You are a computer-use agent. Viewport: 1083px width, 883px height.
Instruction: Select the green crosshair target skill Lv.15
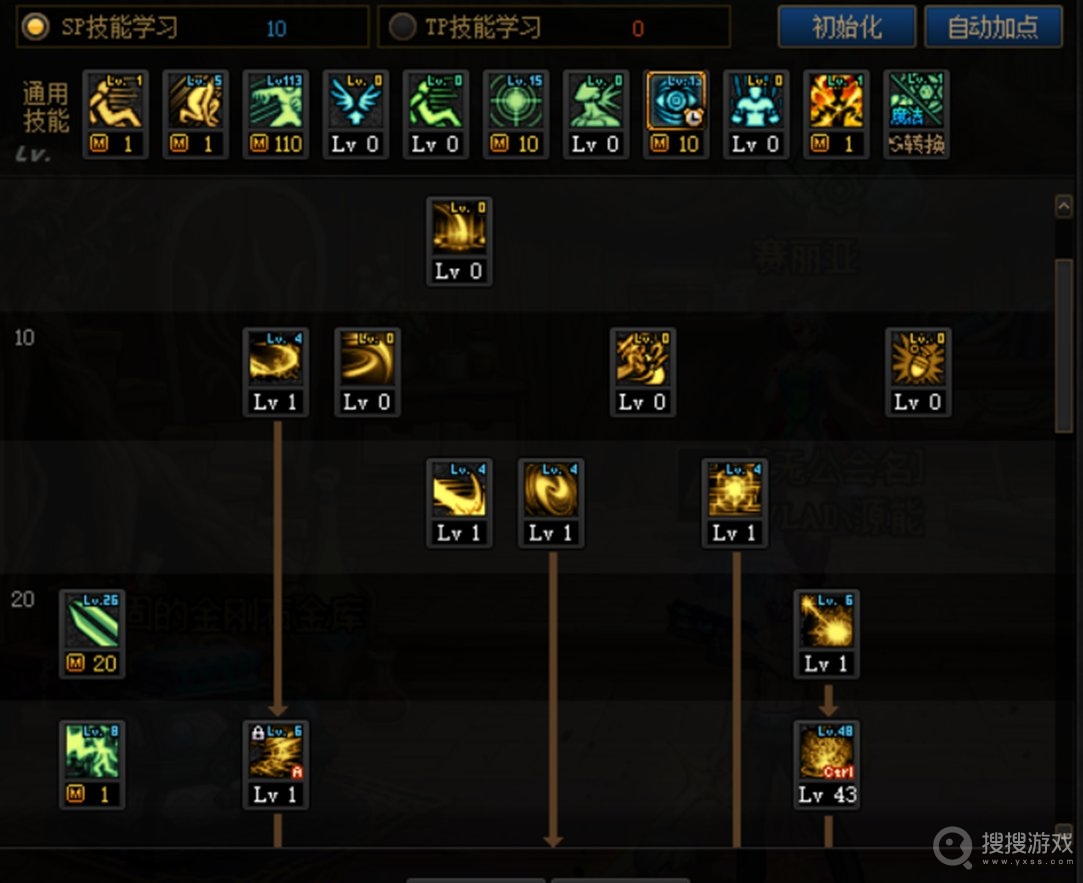[516, 115]
